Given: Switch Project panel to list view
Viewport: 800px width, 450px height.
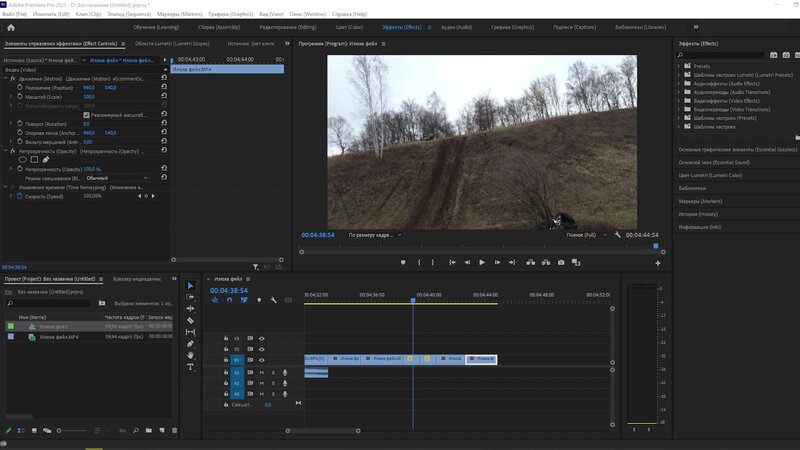Looking at the screenshot, I should point(21,431).
